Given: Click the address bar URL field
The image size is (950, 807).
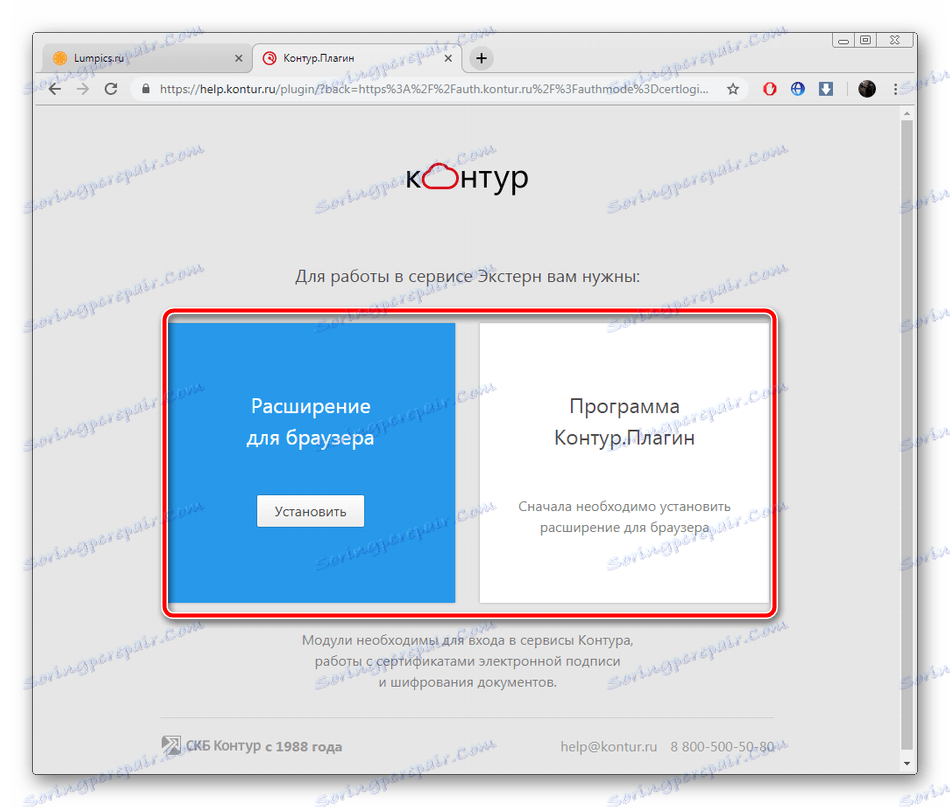Looking at the screenshot, I should click(x=434, y=89).
